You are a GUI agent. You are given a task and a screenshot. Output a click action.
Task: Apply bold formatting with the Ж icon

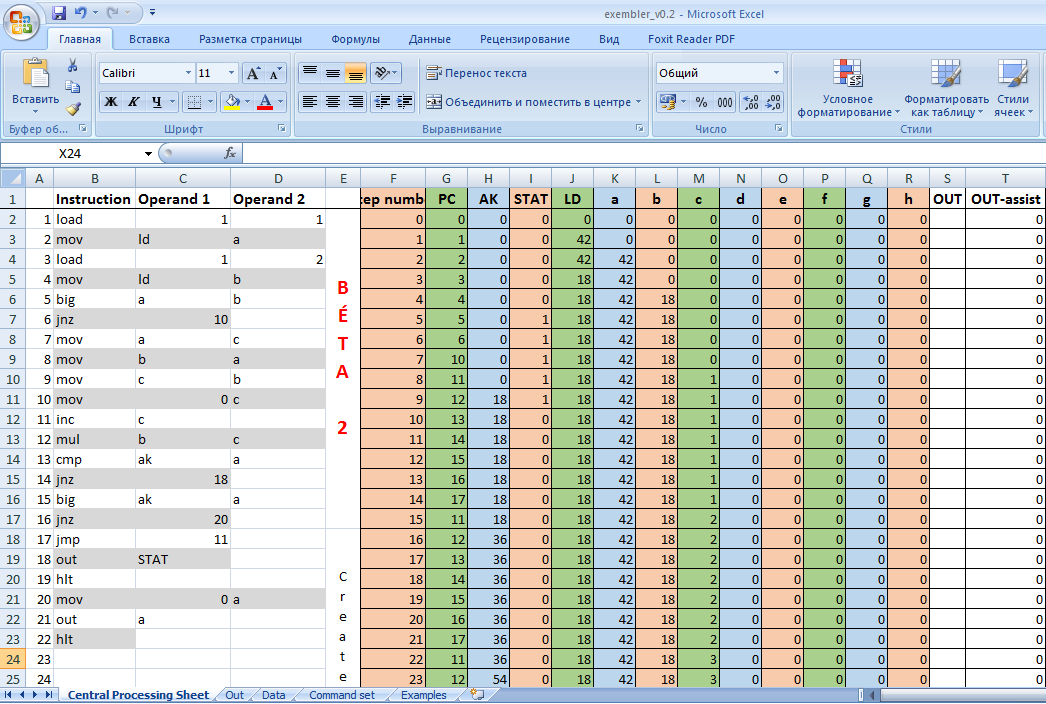click(x=110, y=103)
